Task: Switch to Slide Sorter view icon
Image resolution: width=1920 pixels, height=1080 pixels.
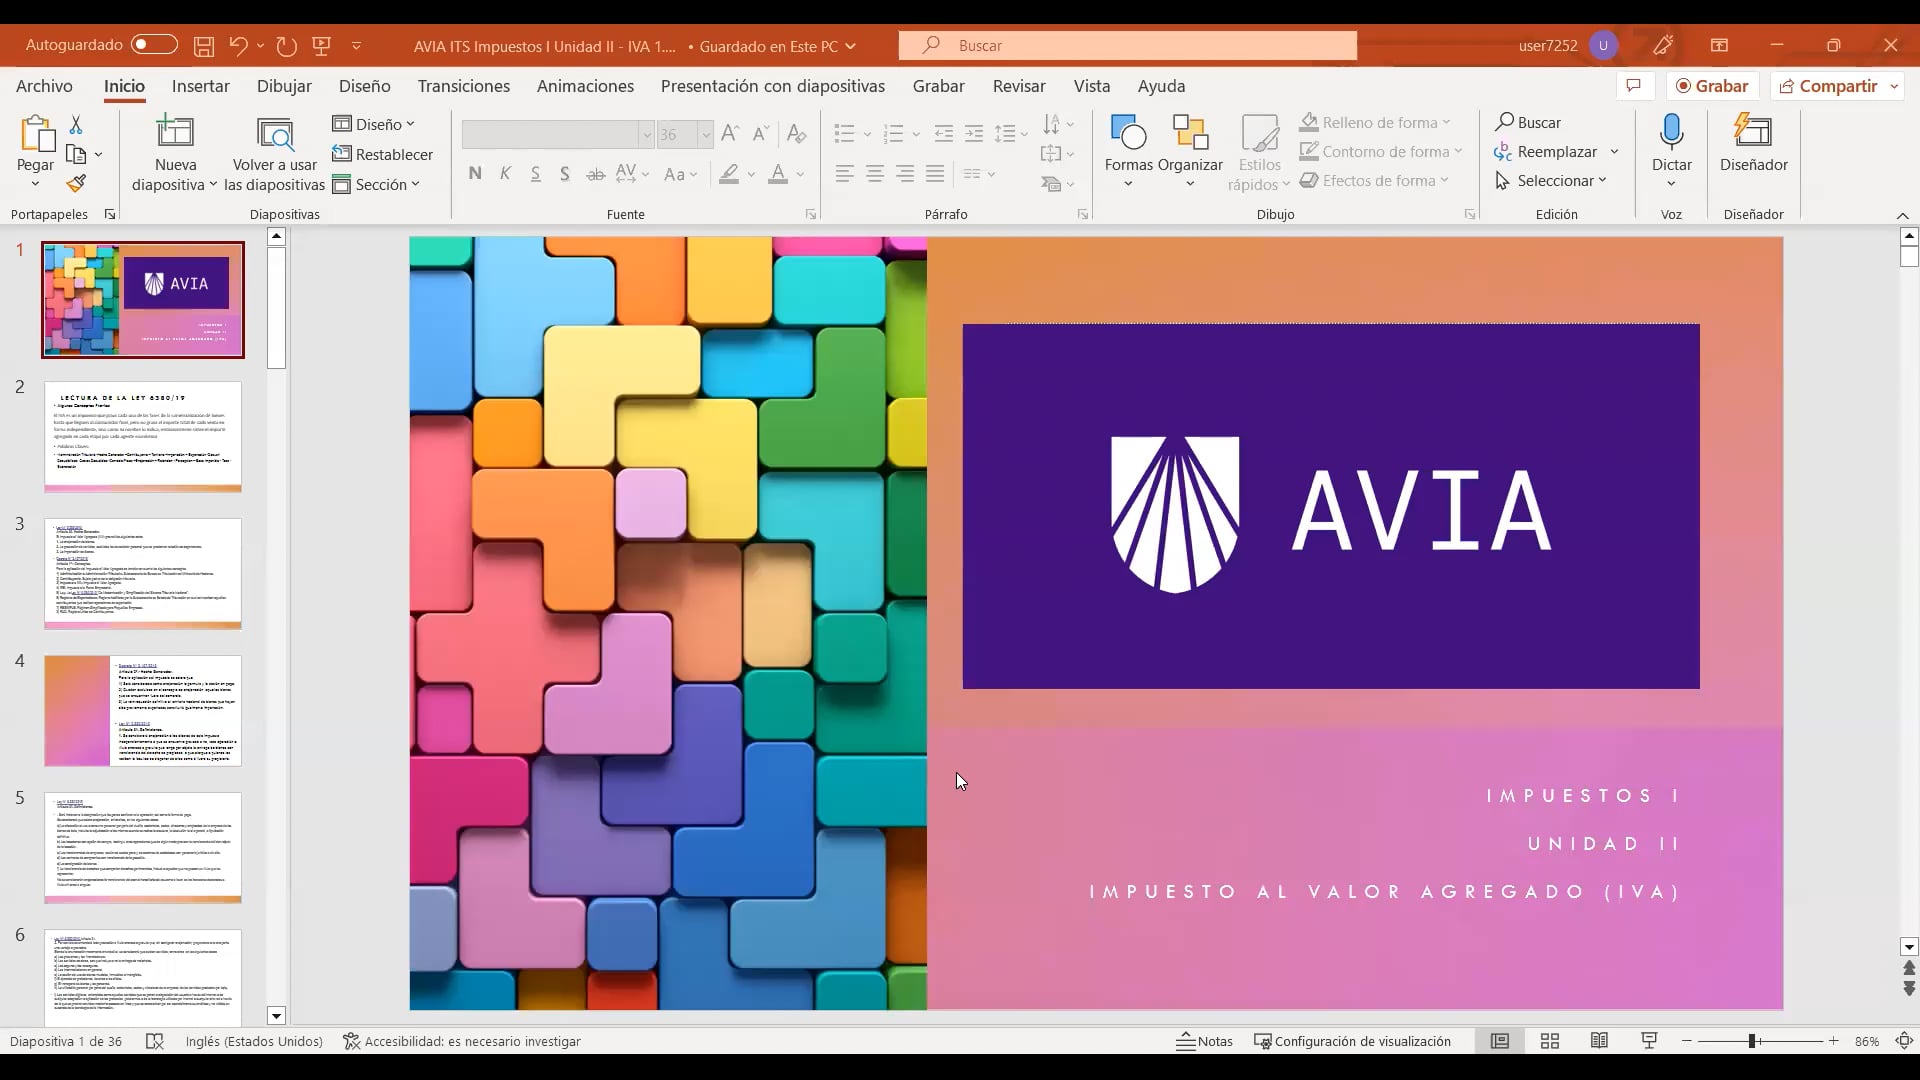Action: tap(1550, 1041)
